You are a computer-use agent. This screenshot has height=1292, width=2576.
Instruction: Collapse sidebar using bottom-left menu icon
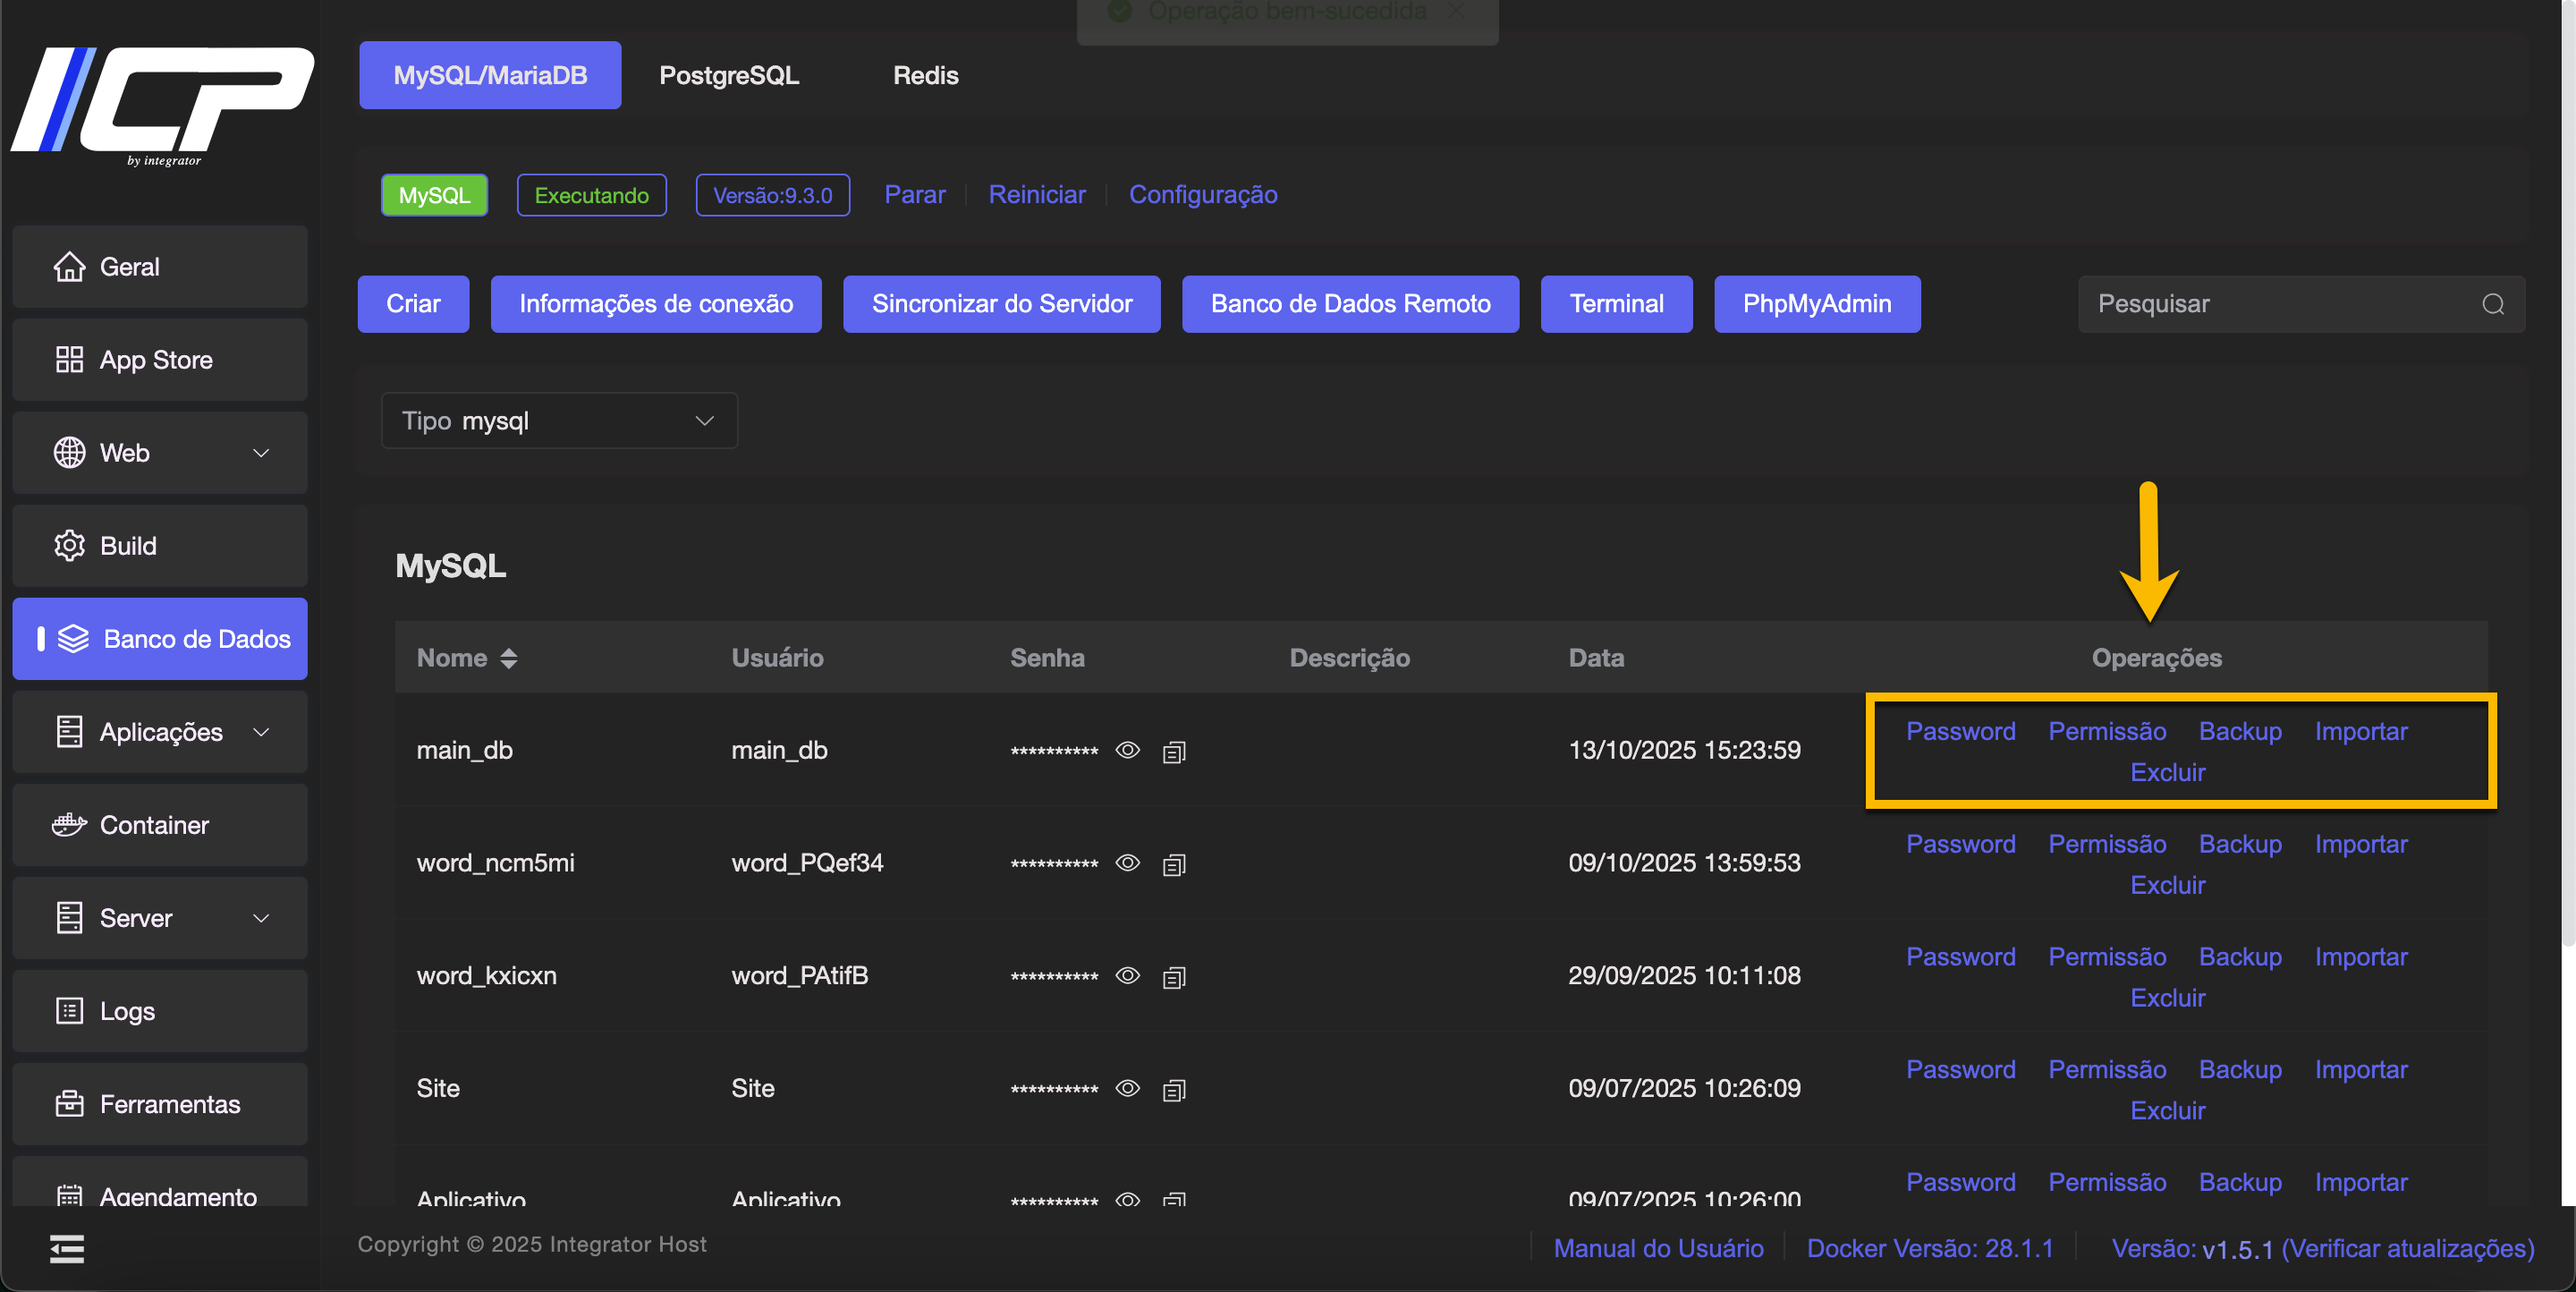pyautogui.click(x=67, y=1248)
